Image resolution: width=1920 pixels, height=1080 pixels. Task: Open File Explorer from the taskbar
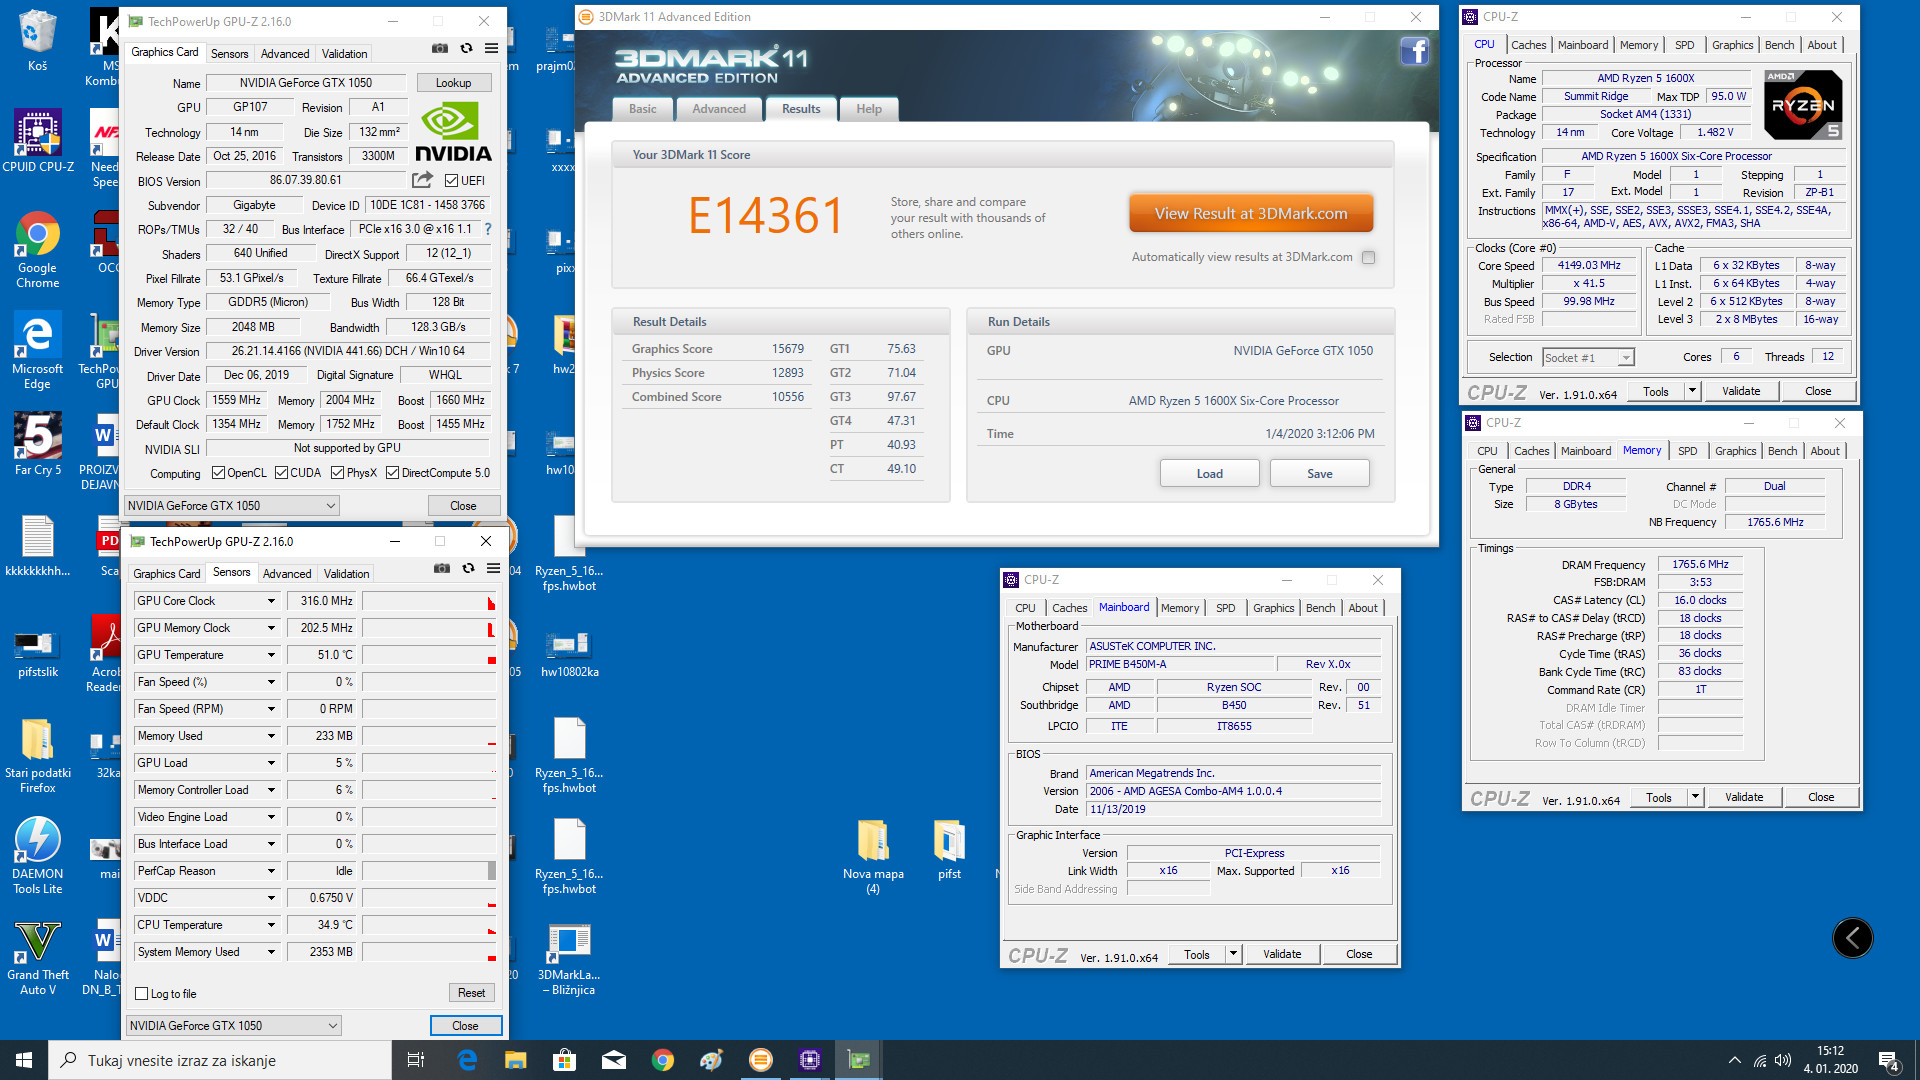tap(515, 1060)
